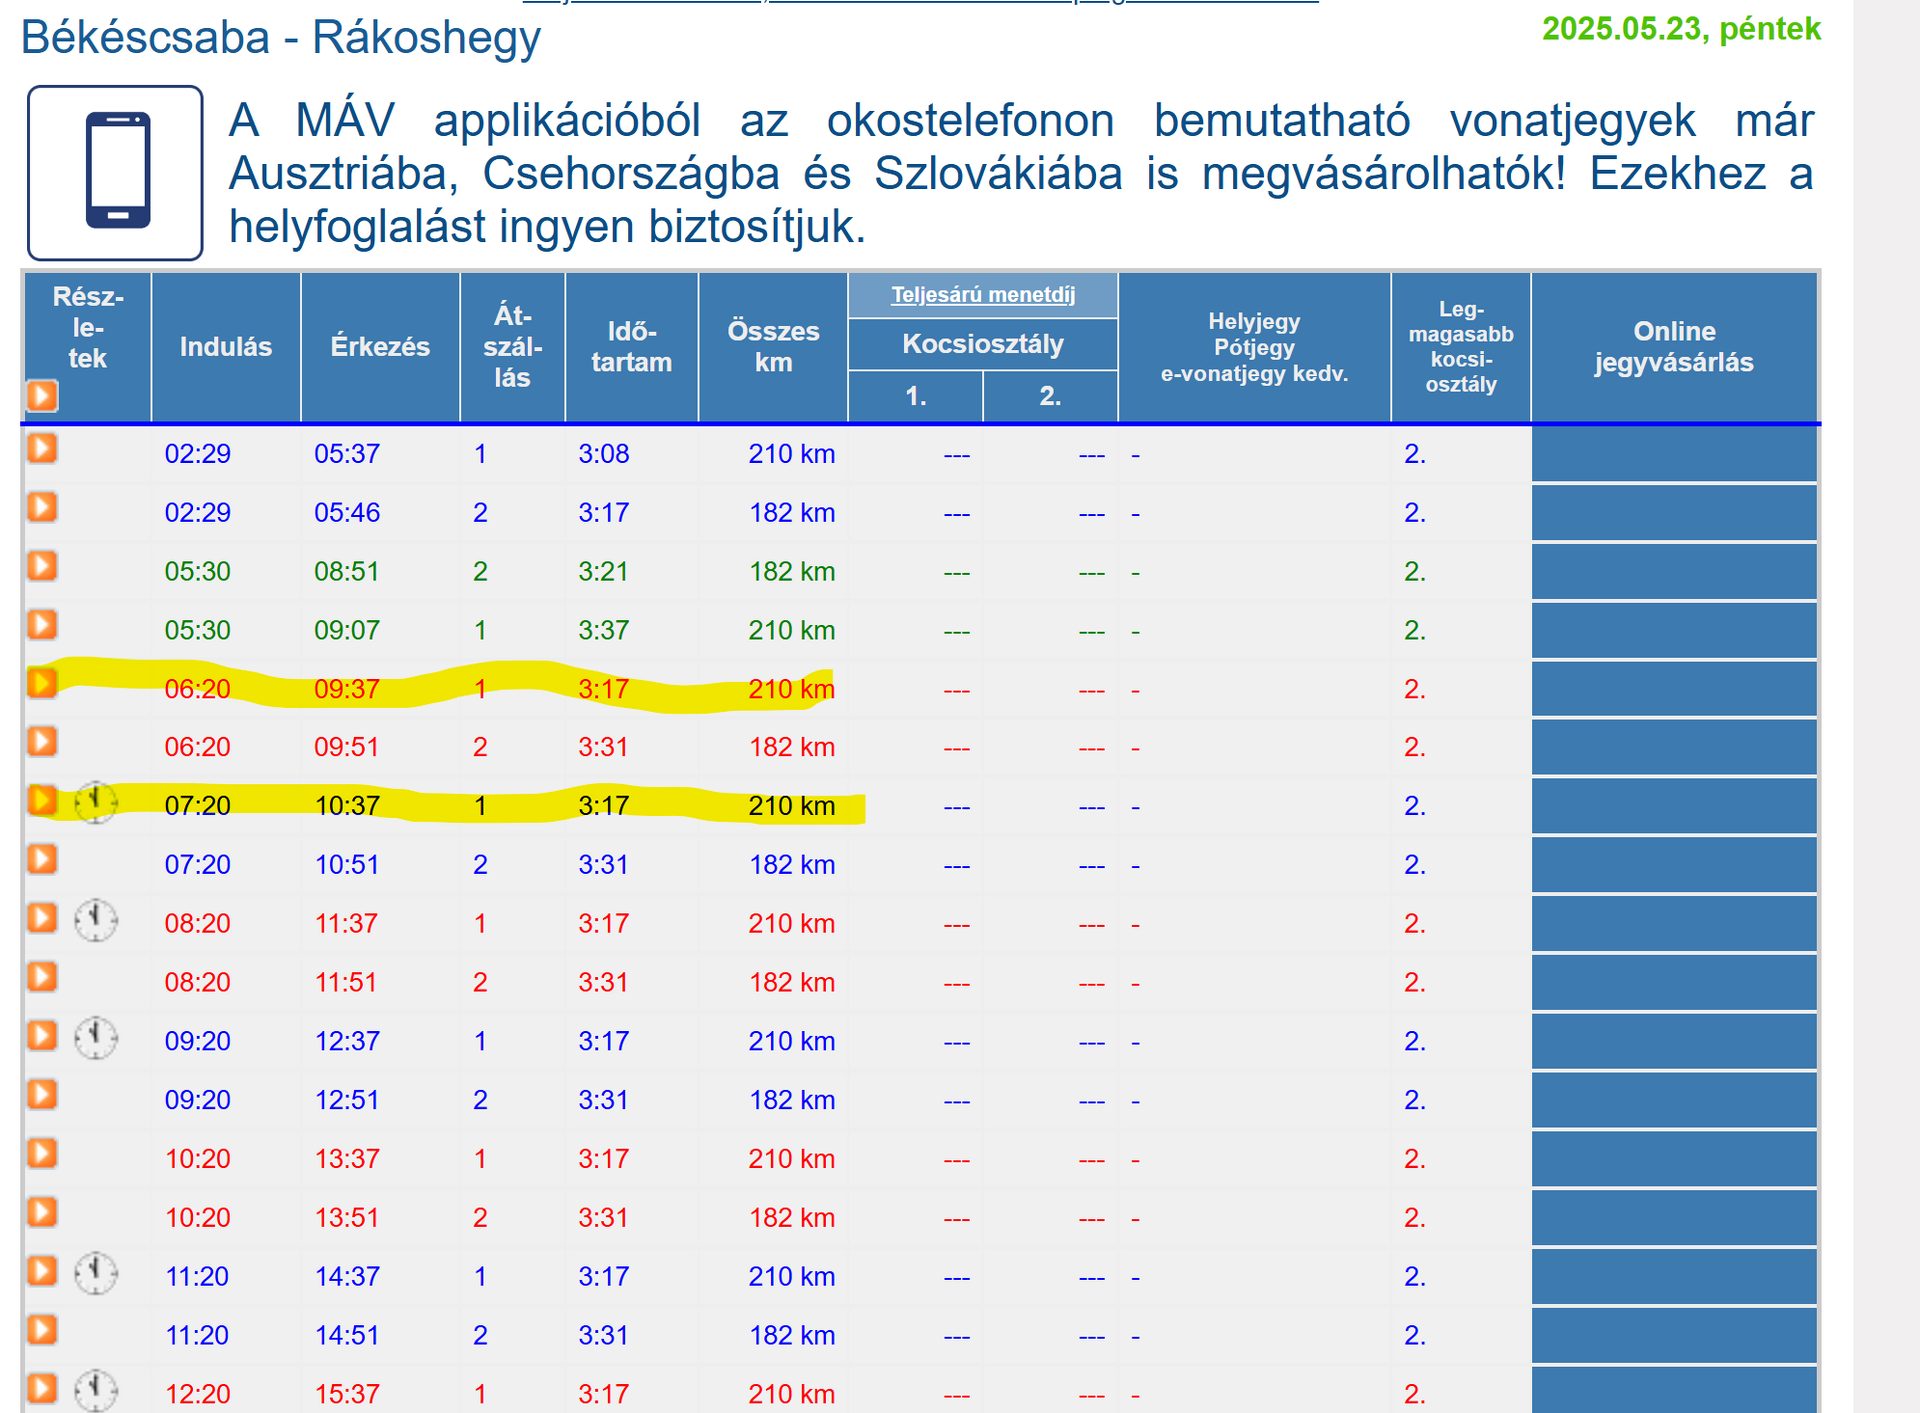Click the 2025.05.23, péntek date label
1920x1413 pixels.
point(1680,29)
